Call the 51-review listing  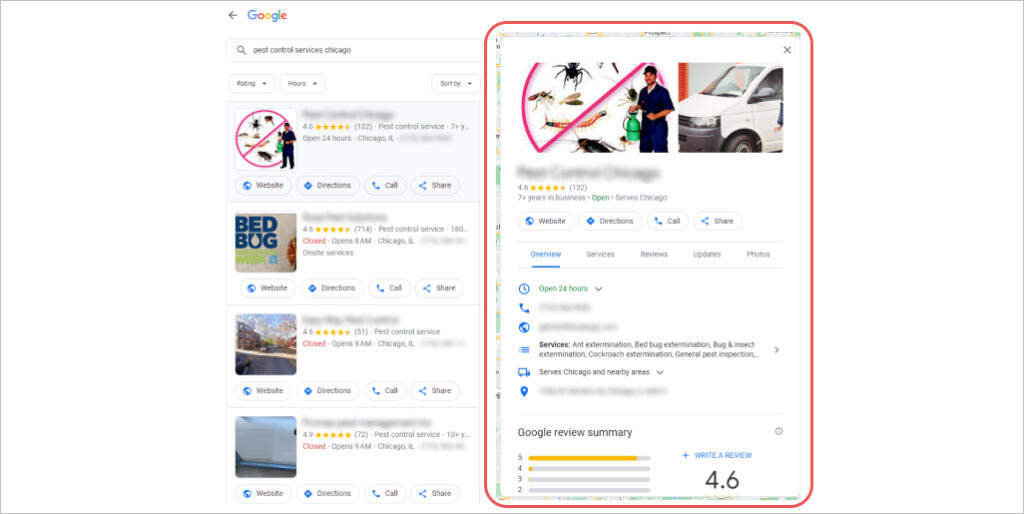click(x=385, y=391)
